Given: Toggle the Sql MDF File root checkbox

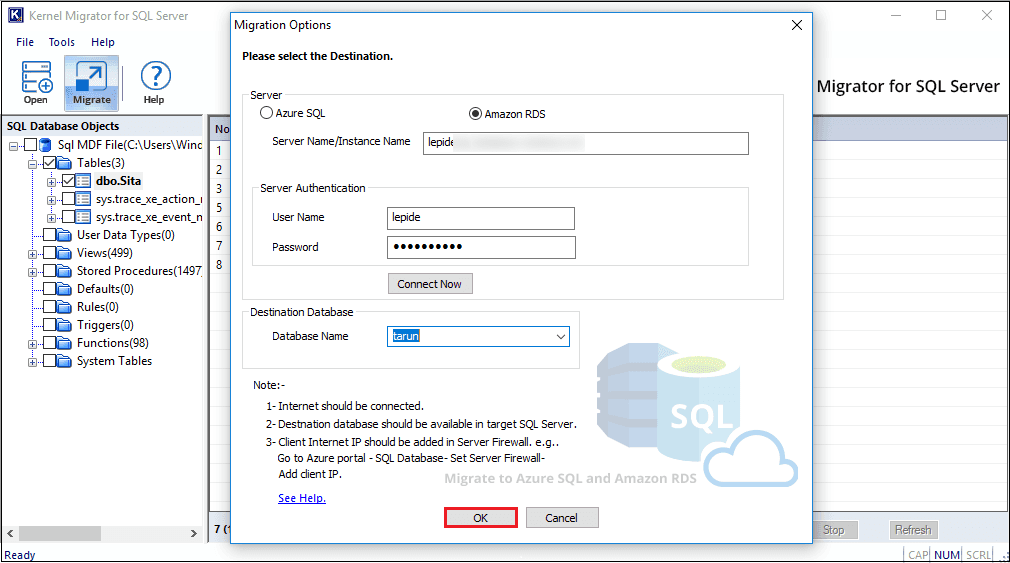Looking at the screenshot, I should (30, 145).
